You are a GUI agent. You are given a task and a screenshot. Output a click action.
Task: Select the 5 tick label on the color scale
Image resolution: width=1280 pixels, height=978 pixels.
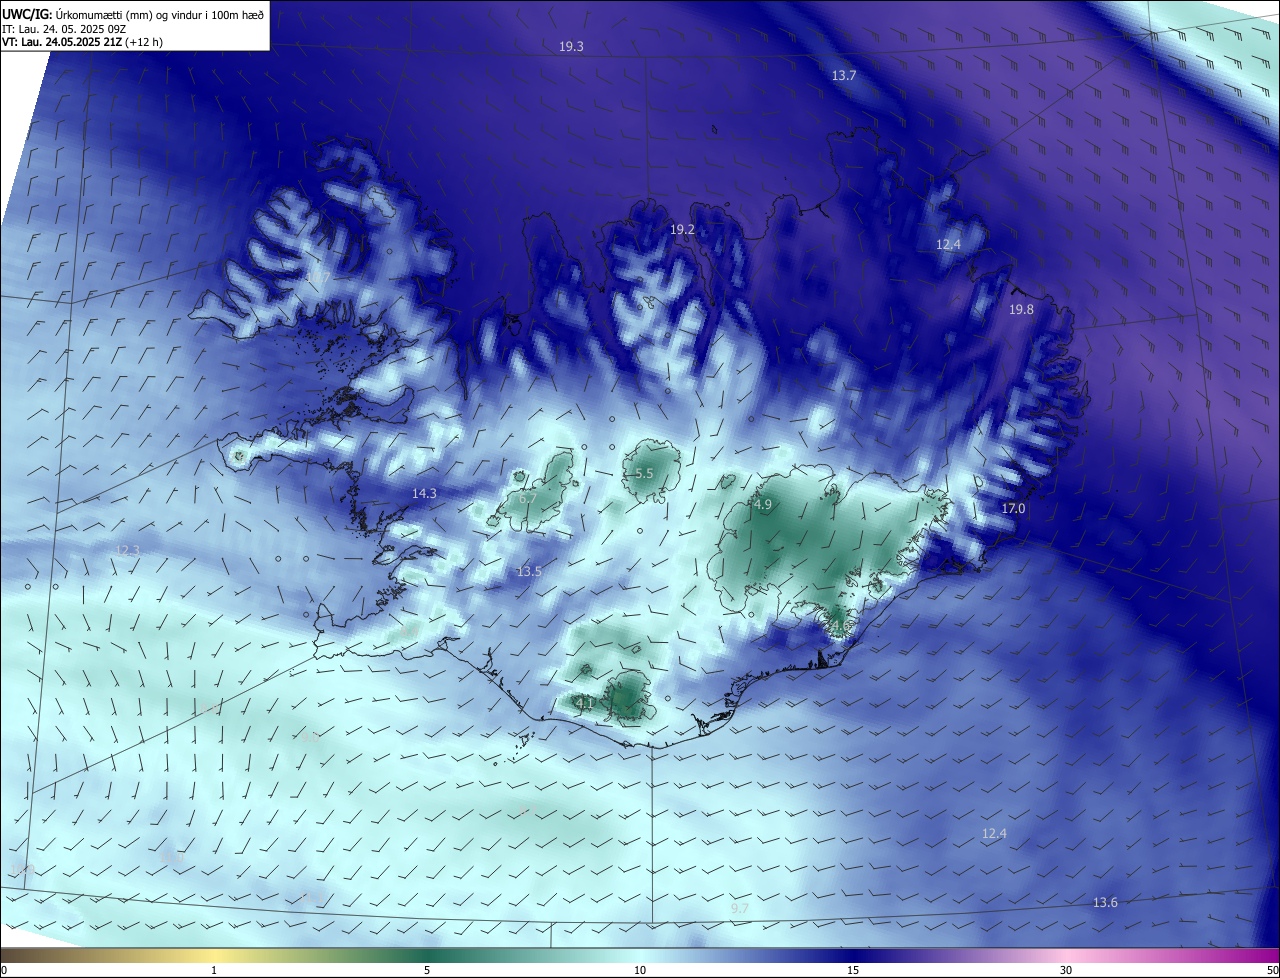tap(427, 970)
